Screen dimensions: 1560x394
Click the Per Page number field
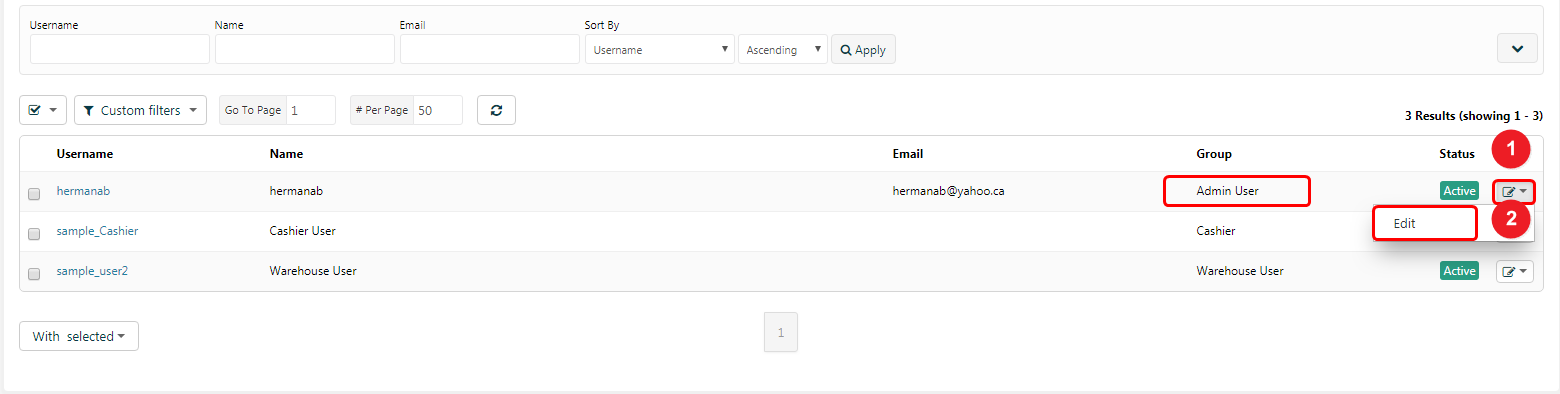coord(438,110)
